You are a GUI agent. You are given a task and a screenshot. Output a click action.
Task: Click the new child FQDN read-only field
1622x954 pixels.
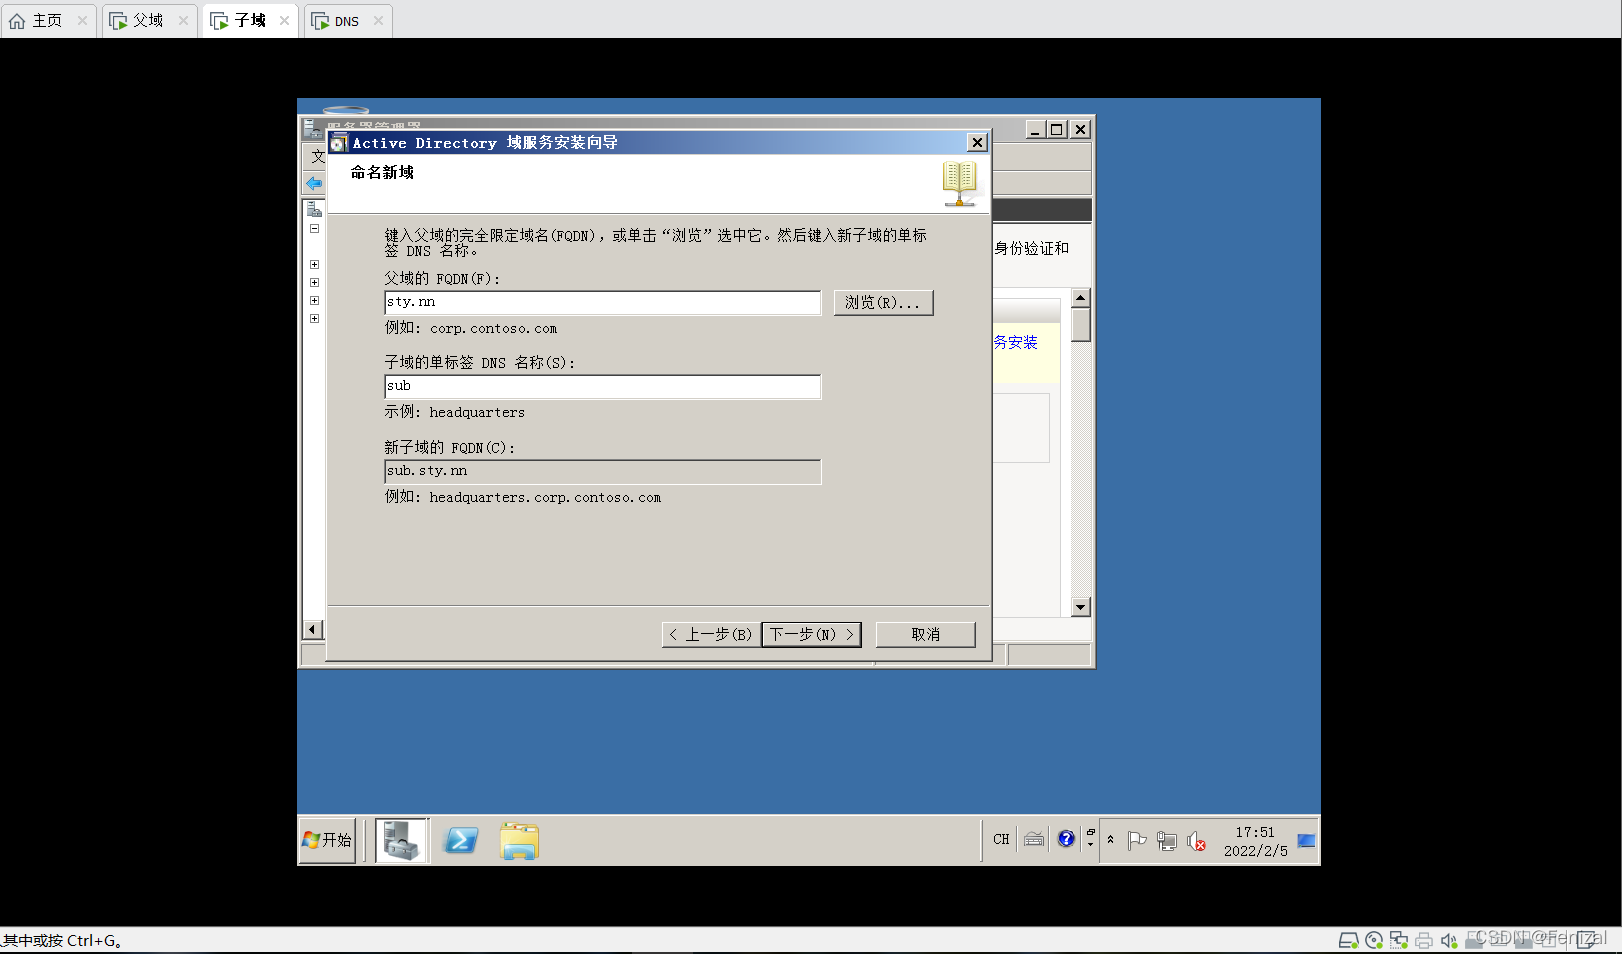(x=602, y=471)
